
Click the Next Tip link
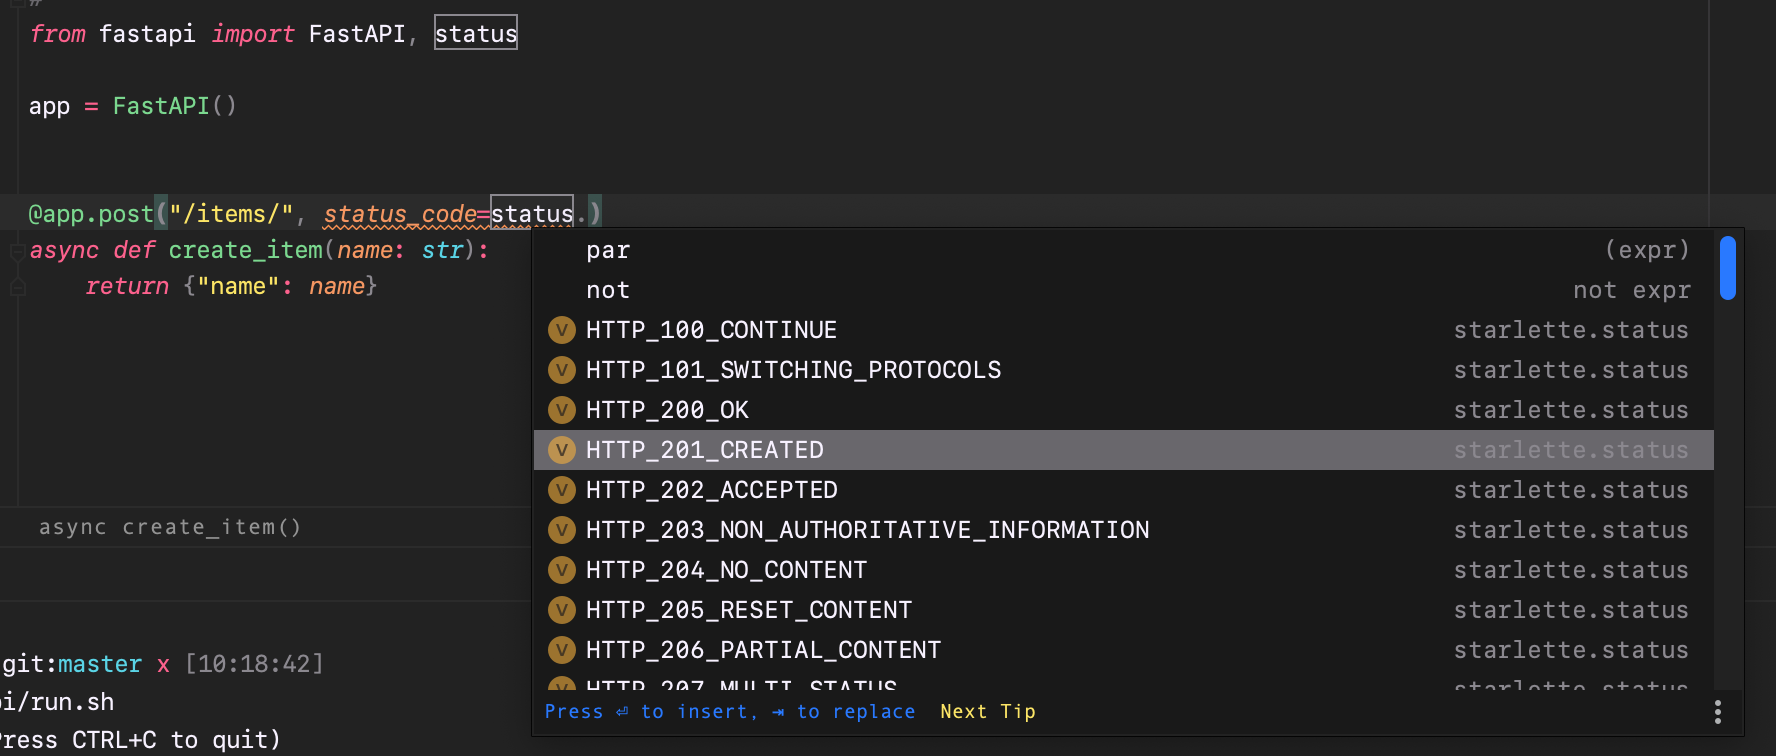click(x=987, y=712)
